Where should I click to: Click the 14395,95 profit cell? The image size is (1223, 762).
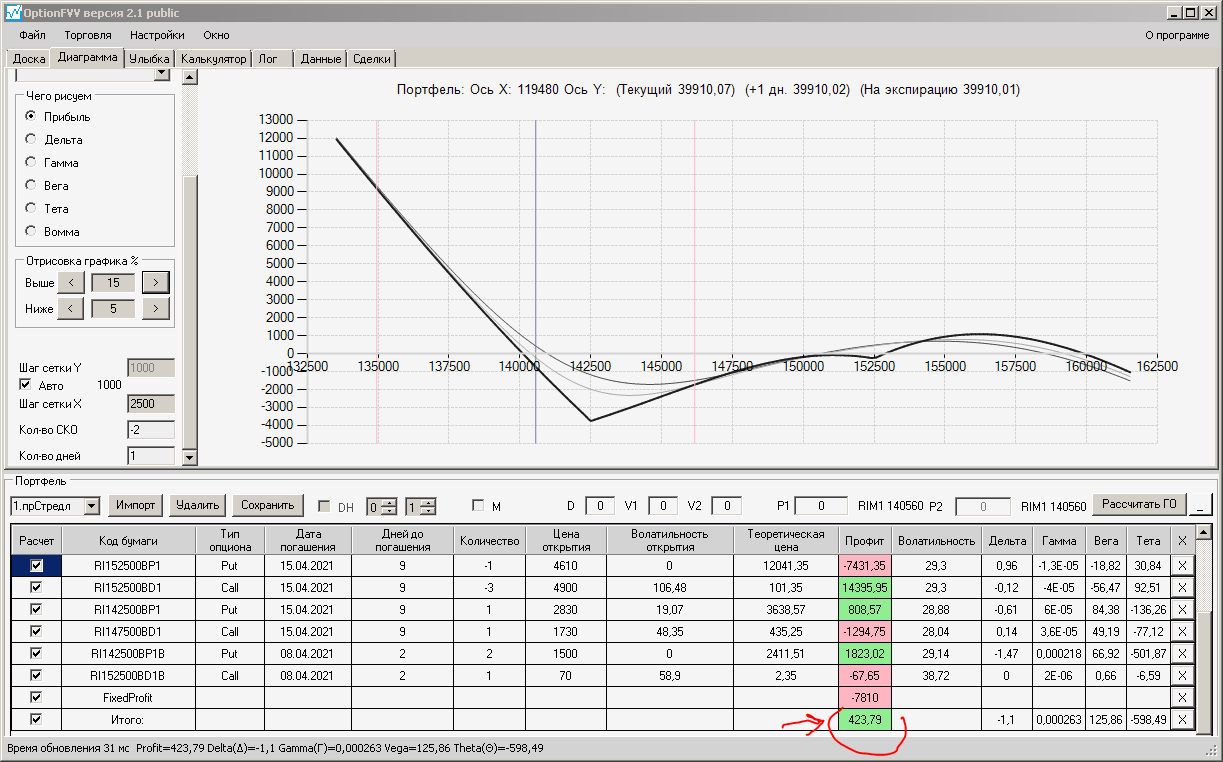[x=865, y=588]
